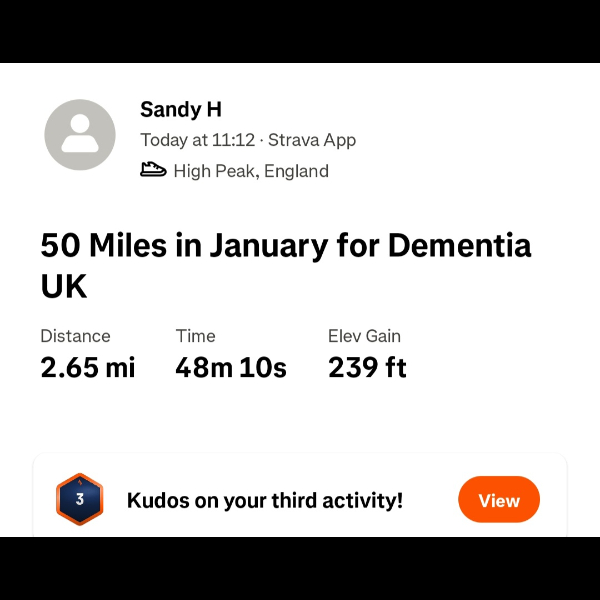The image size is (600, 600).
Task: Tap the hexagon badge showing number 3
Action: pyautogui.click(x=80, y=499)
